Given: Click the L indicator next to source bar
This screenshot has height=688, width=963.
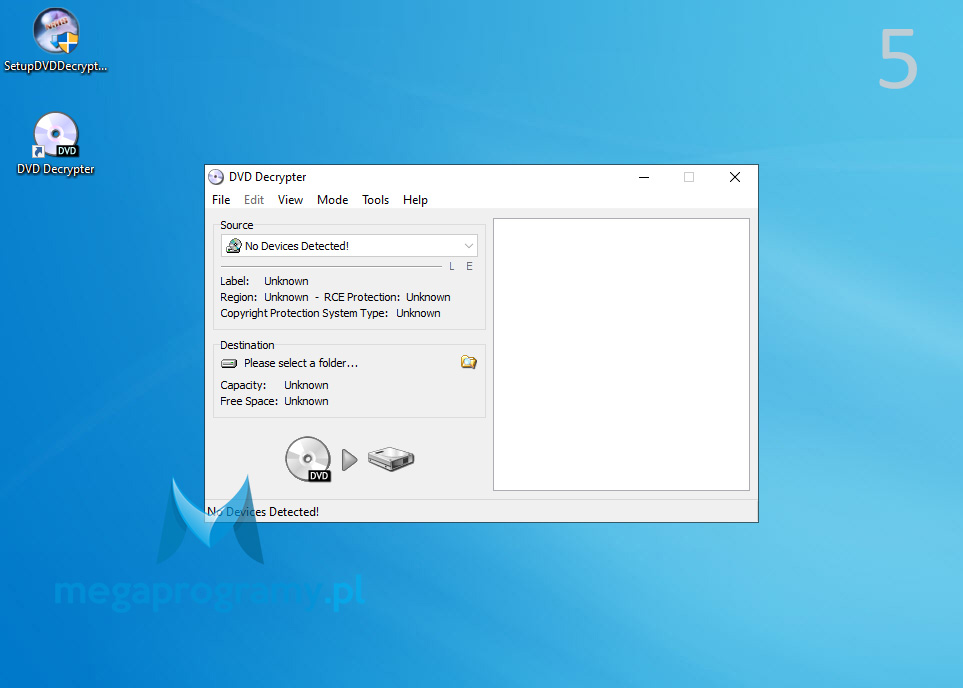Looking at the screenshot, I should tap(452, 267).
